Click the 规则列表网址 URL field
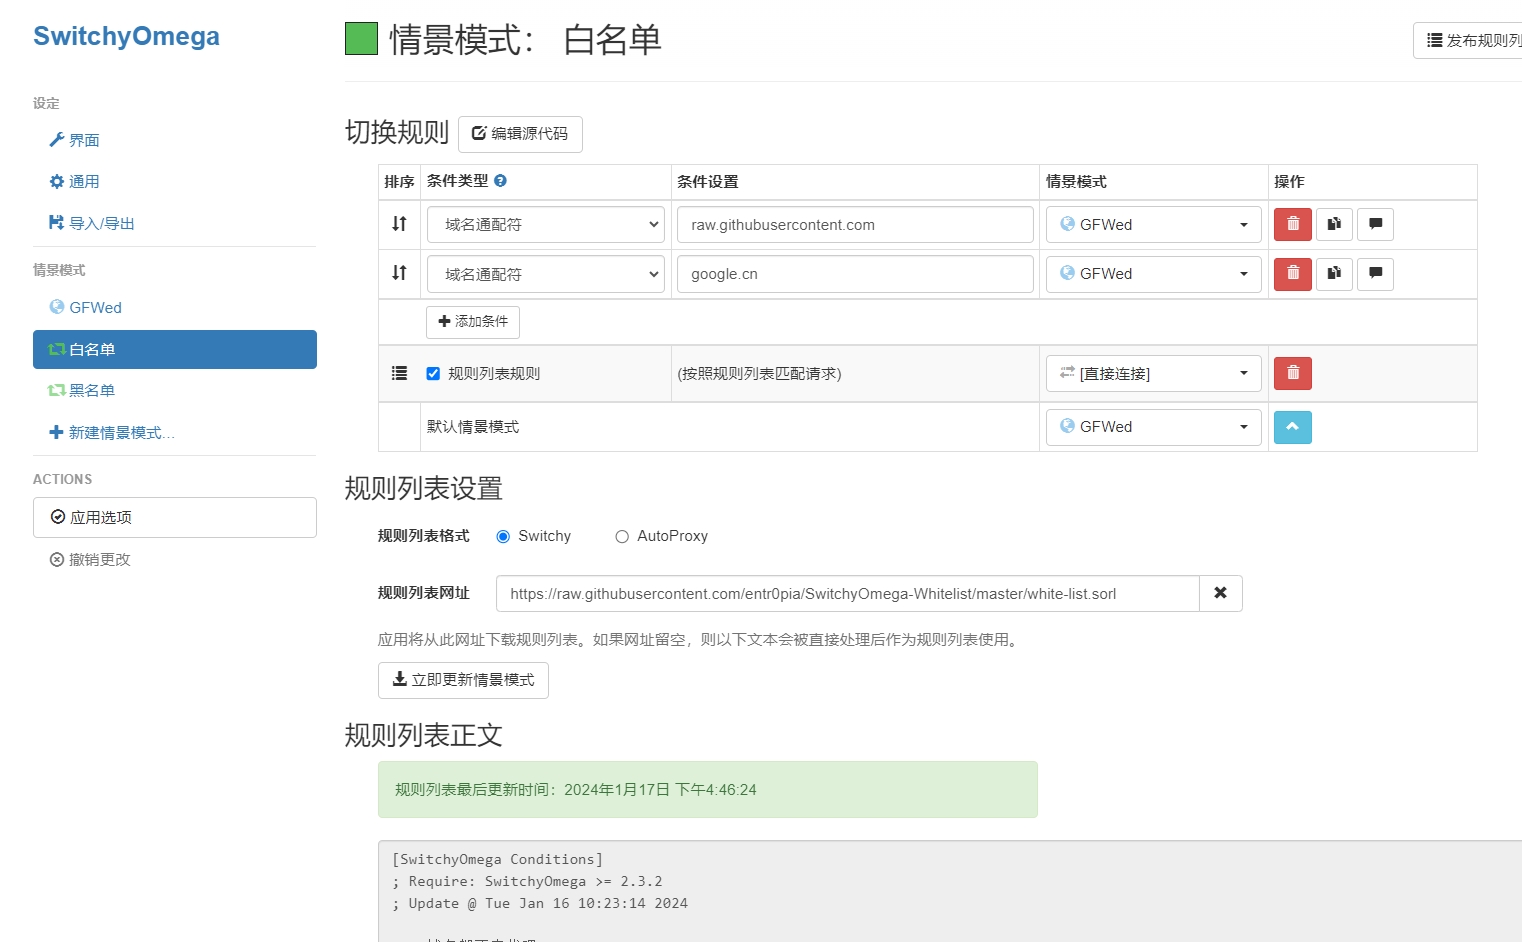The image size is (1522, 942). (848, 593)
